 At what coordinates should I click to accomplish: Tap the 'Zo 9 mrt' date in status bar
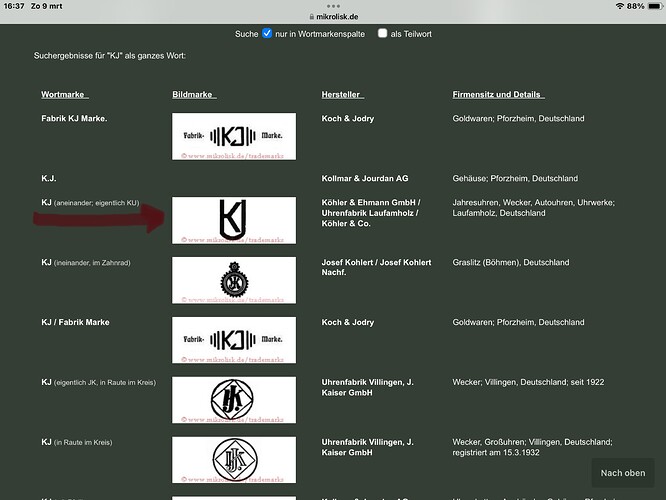tap(46, 6)
